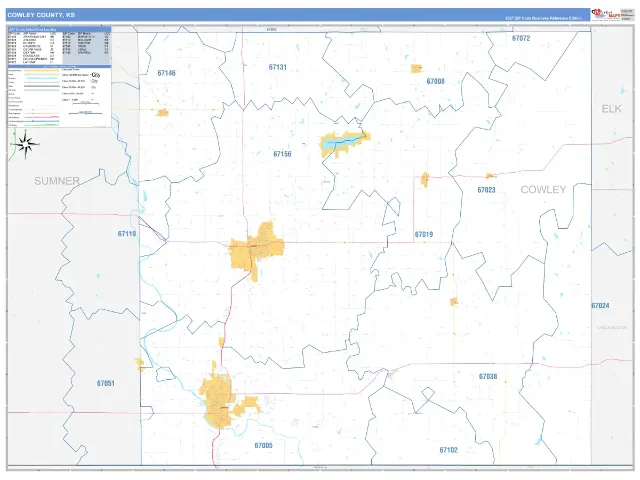This screenshot has height=480, width=640.
Task: Click the orange line swatch in the legend
Action: coord(41,71)
